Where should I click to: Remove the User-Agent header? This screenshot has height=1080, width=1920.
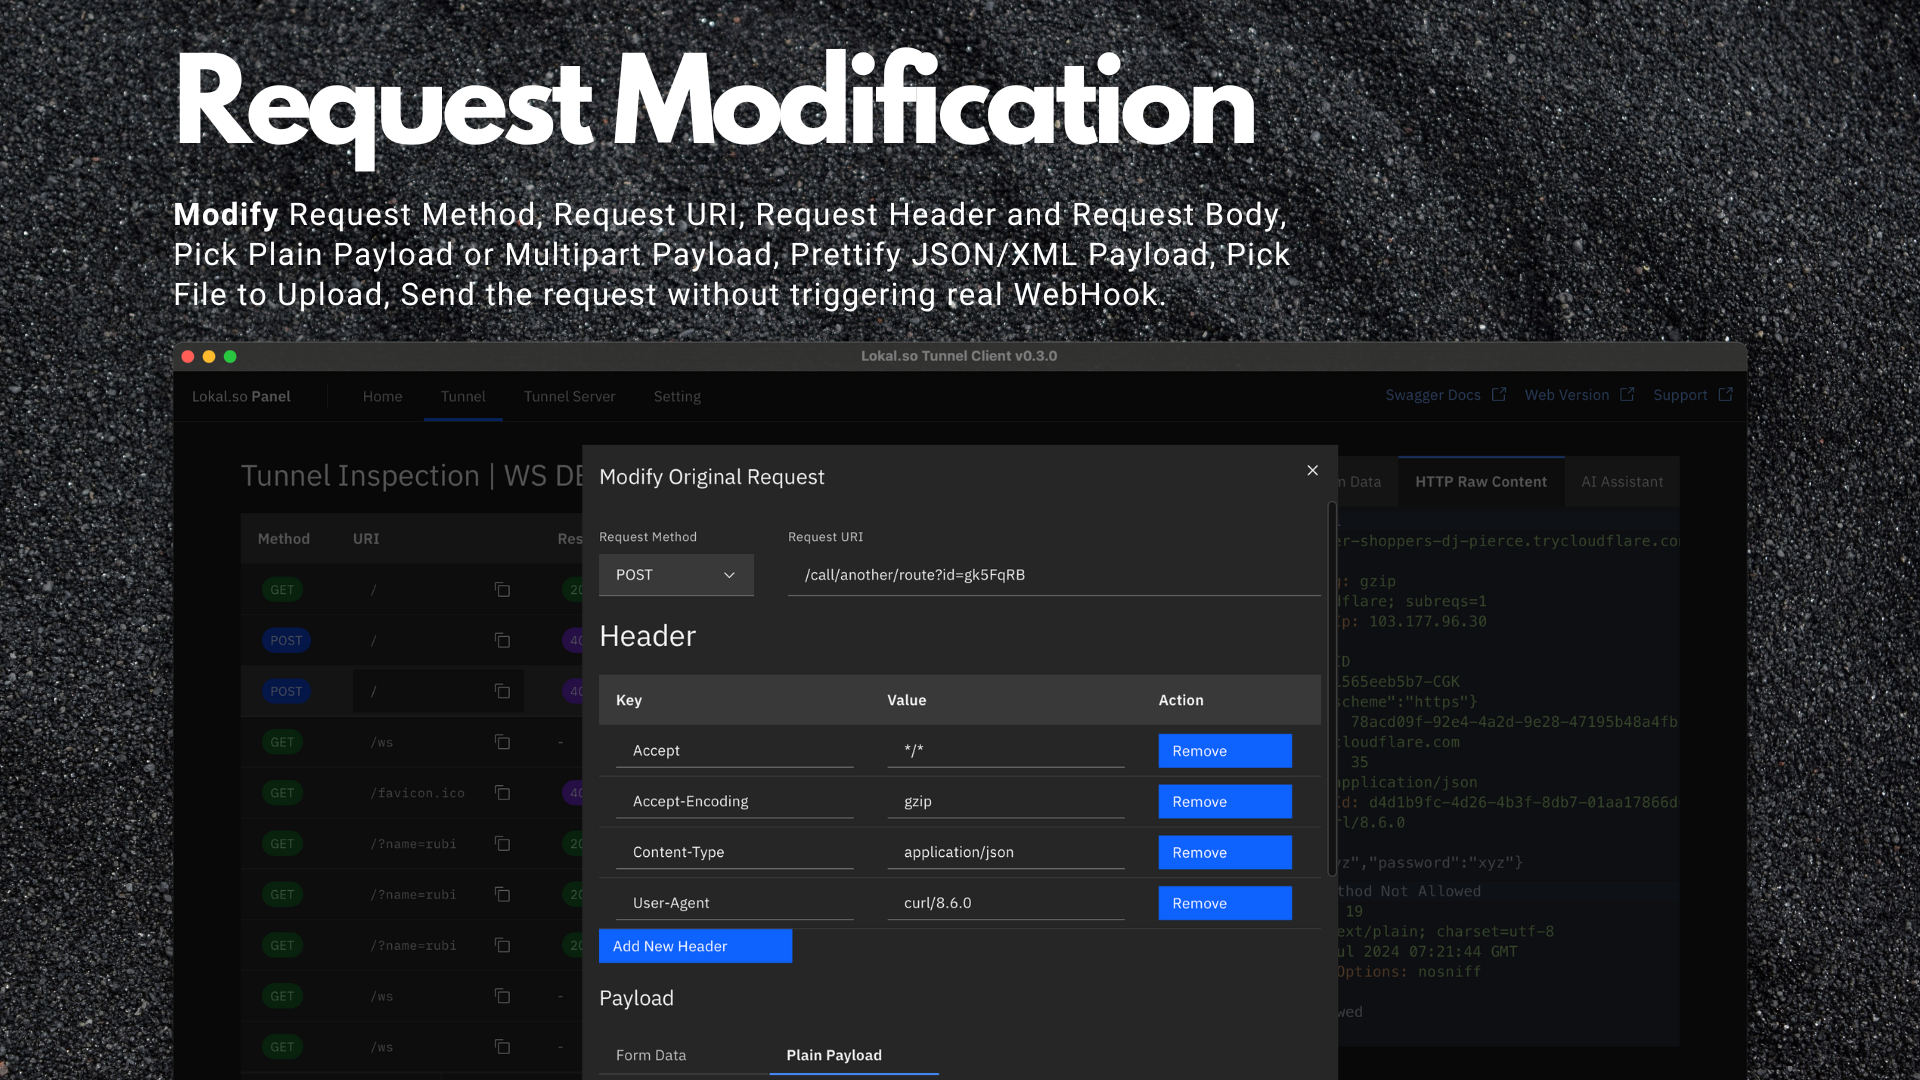click(x=1224, y=903)
